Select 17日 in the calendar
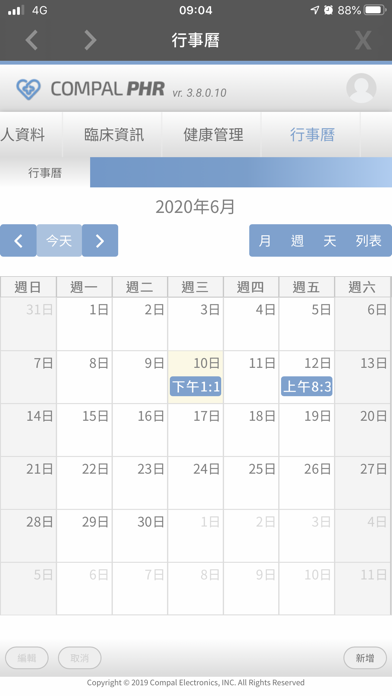The height and width of the screenshot is (696, 392). (x=195, y=430)
